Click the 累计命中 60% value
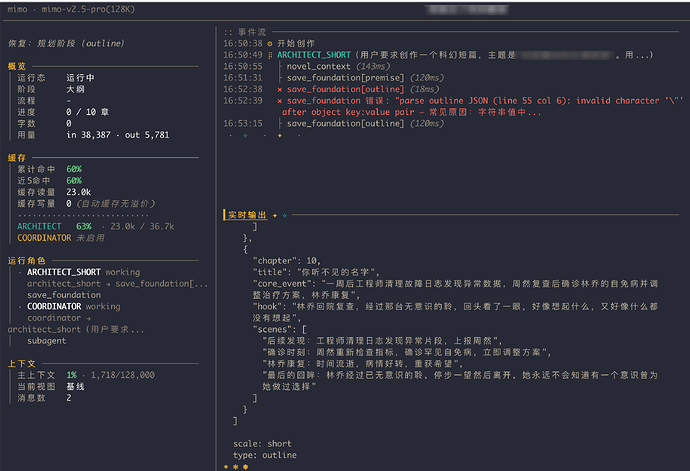 74,169
